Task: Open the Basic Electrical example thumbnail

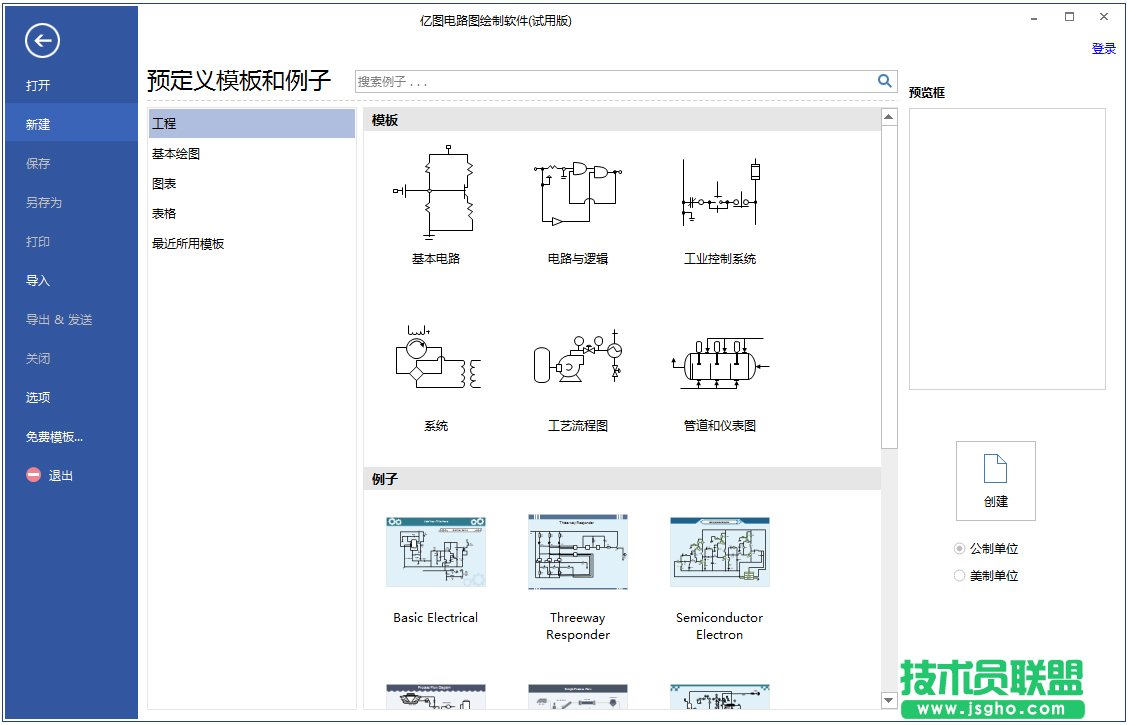Action: point(434,551)
